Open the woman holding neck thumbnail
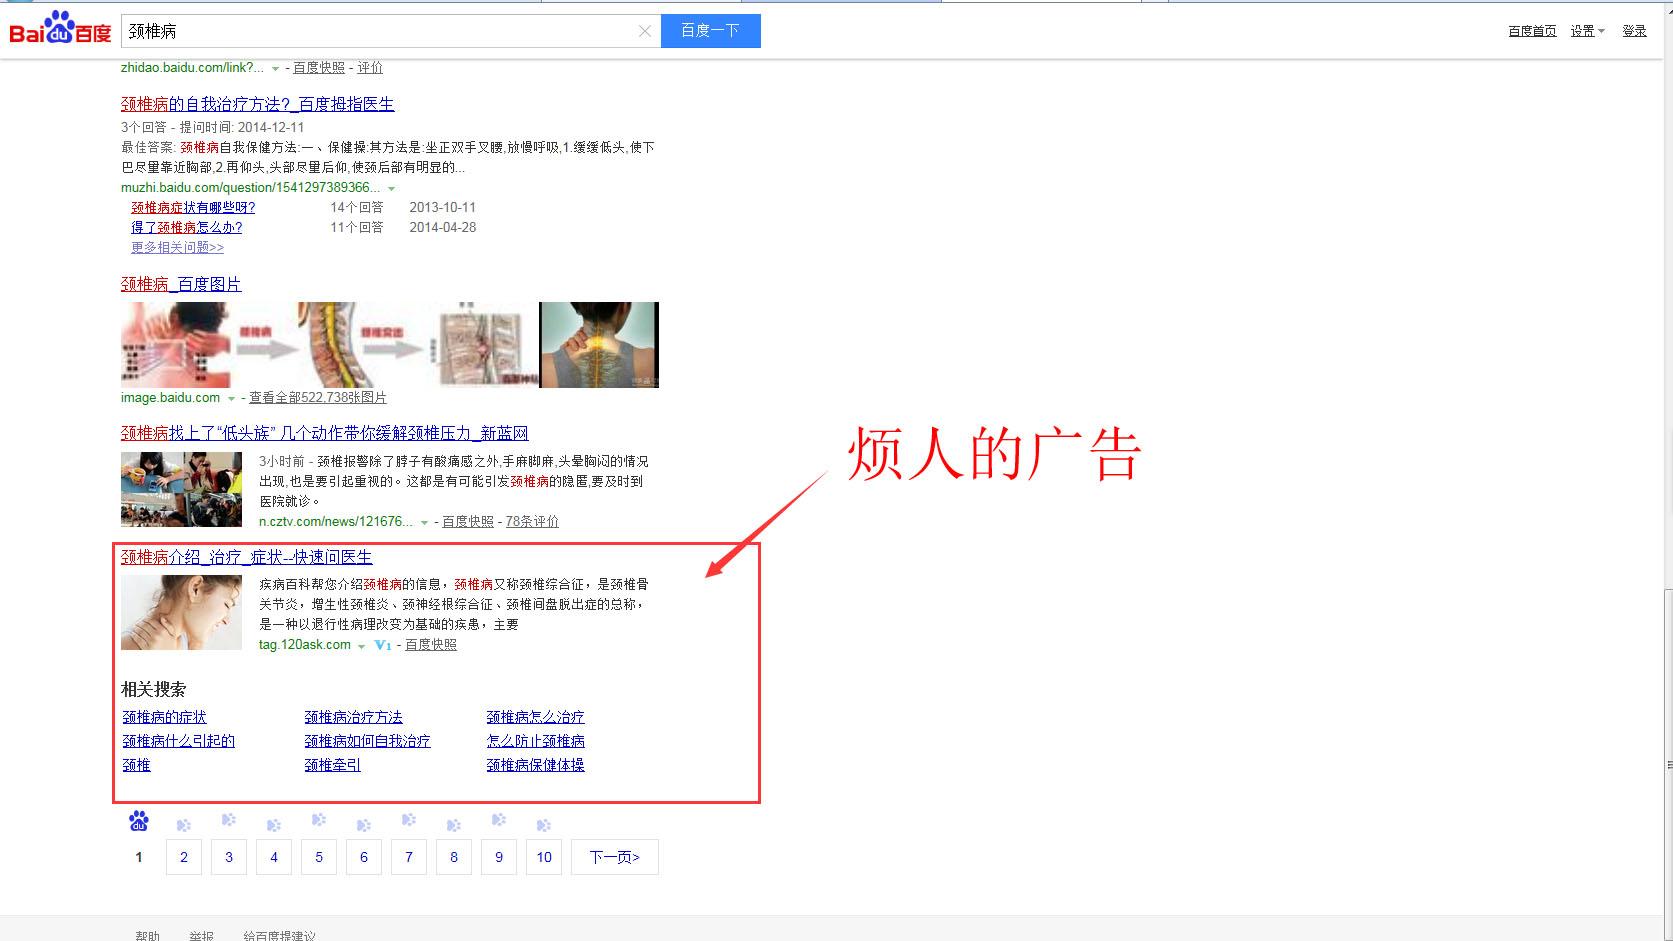This screenshot has height=941, width=1673. point(181,612)
